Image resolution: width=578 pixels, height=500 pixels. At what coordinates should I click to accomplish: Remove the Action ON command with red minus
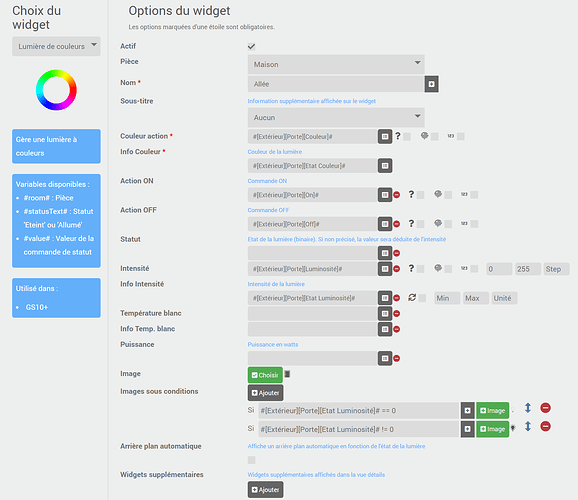pyautogui.click(x=397, y=195)
